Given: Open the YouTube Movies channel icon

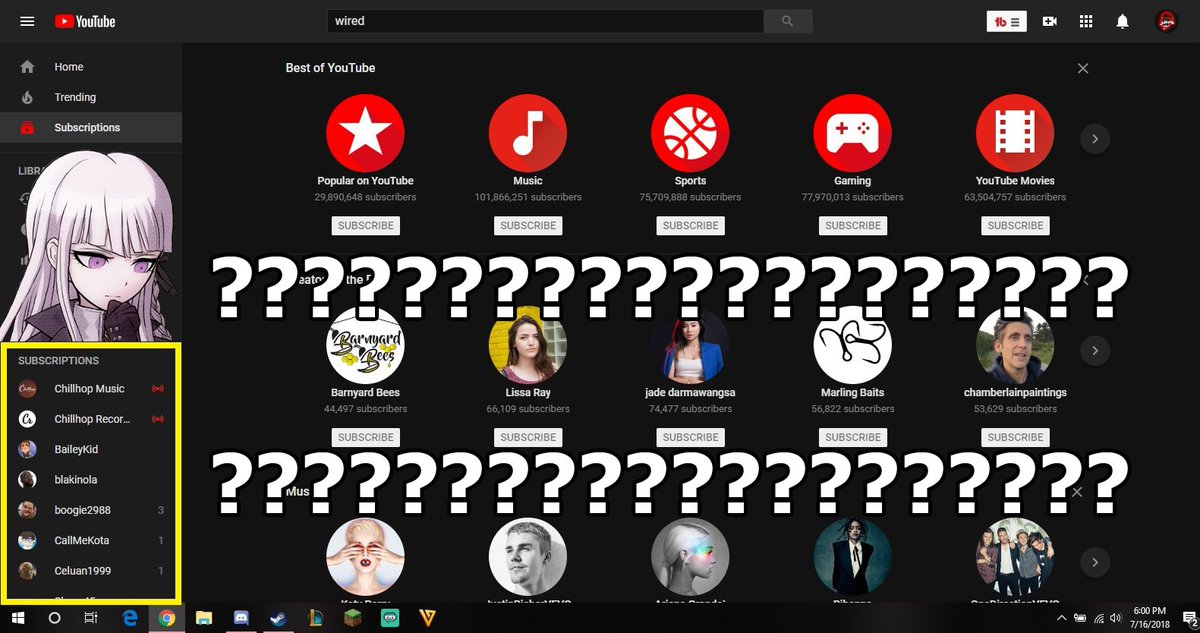Looking at the screenshot, I should pyautogui.click(x=1015, y=133).
